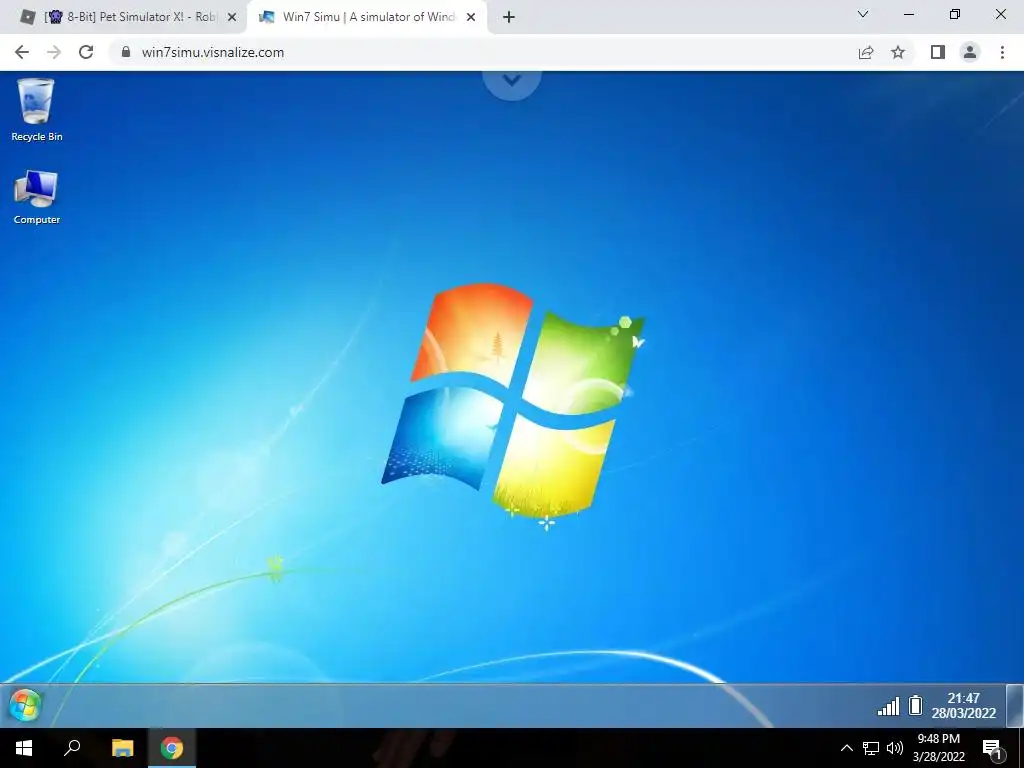The image size is (1024, 768).
Task: Open Chrome's three-dot menu
Action: pyautogui.click(x=1002, y=52)
